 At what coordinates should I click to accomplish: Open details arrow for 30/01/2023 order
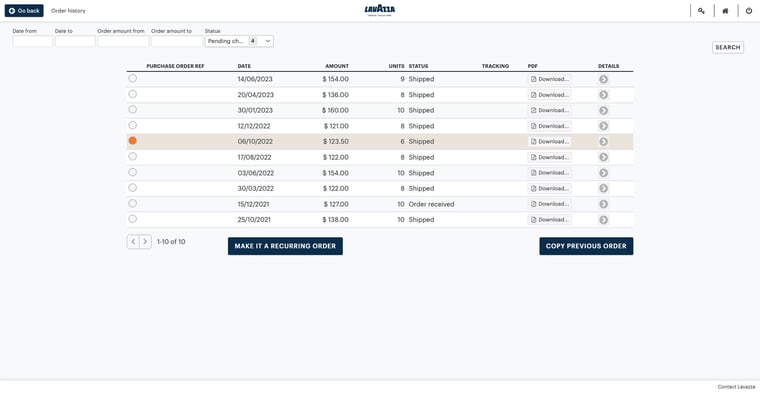click(x=603, y=110)
